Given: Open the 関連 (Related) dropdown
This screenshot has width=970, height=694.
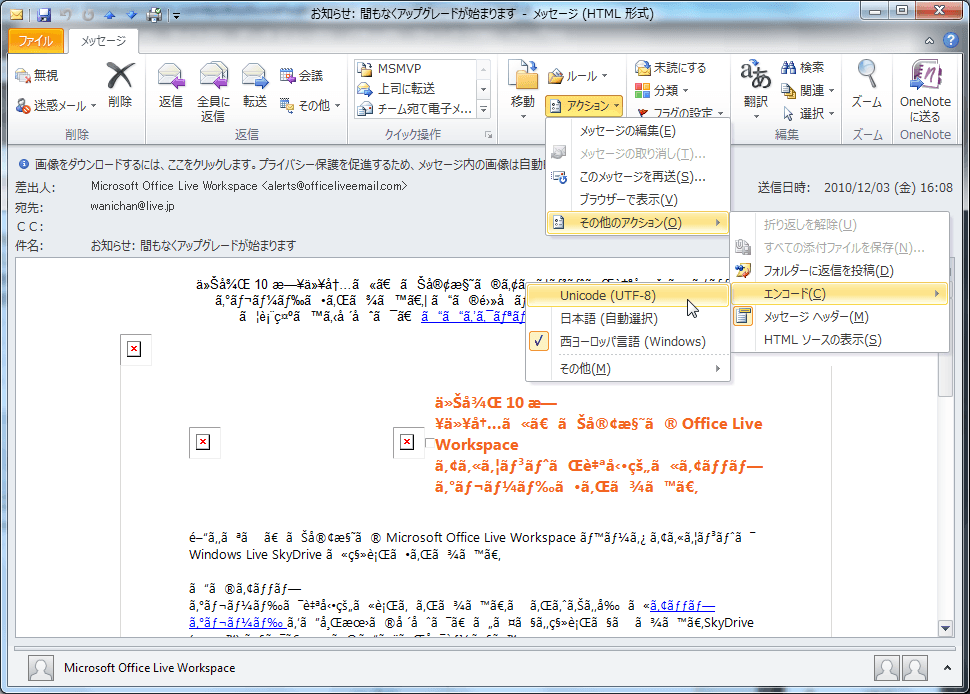Looking at the screenshot, I should 808,91.
